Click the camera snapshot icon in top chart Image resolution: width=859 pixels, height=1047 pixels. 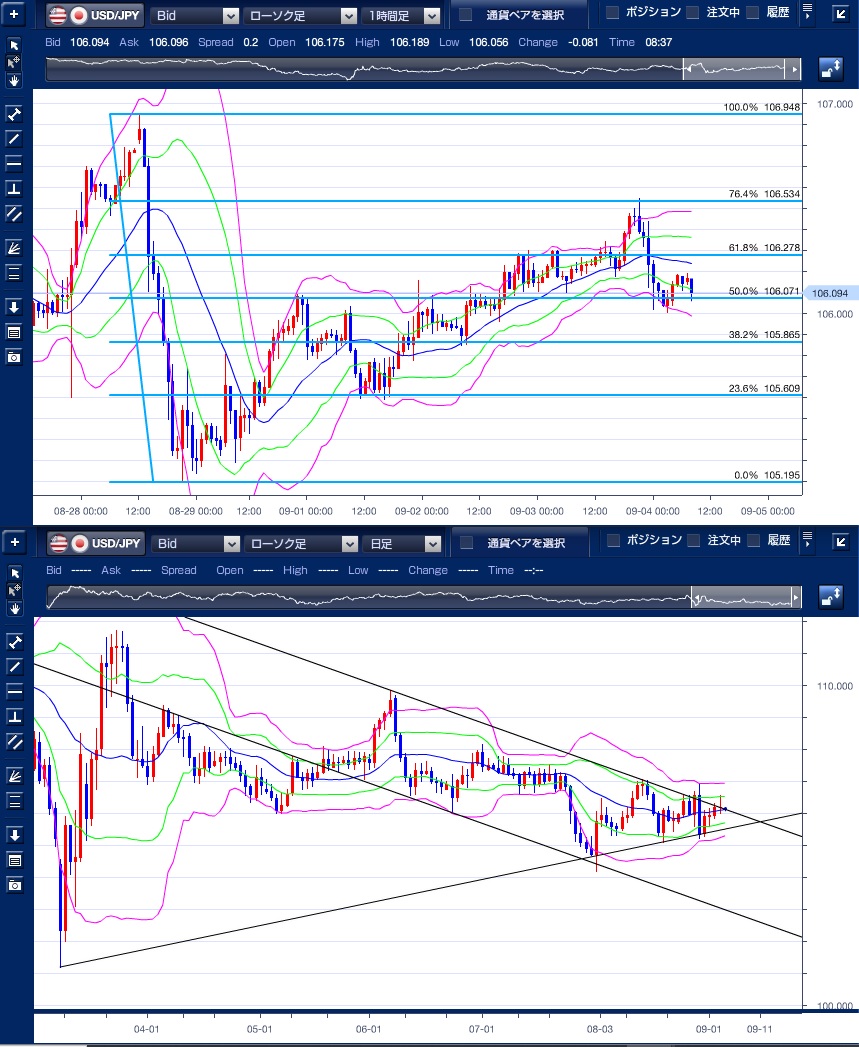coord(14,357)
